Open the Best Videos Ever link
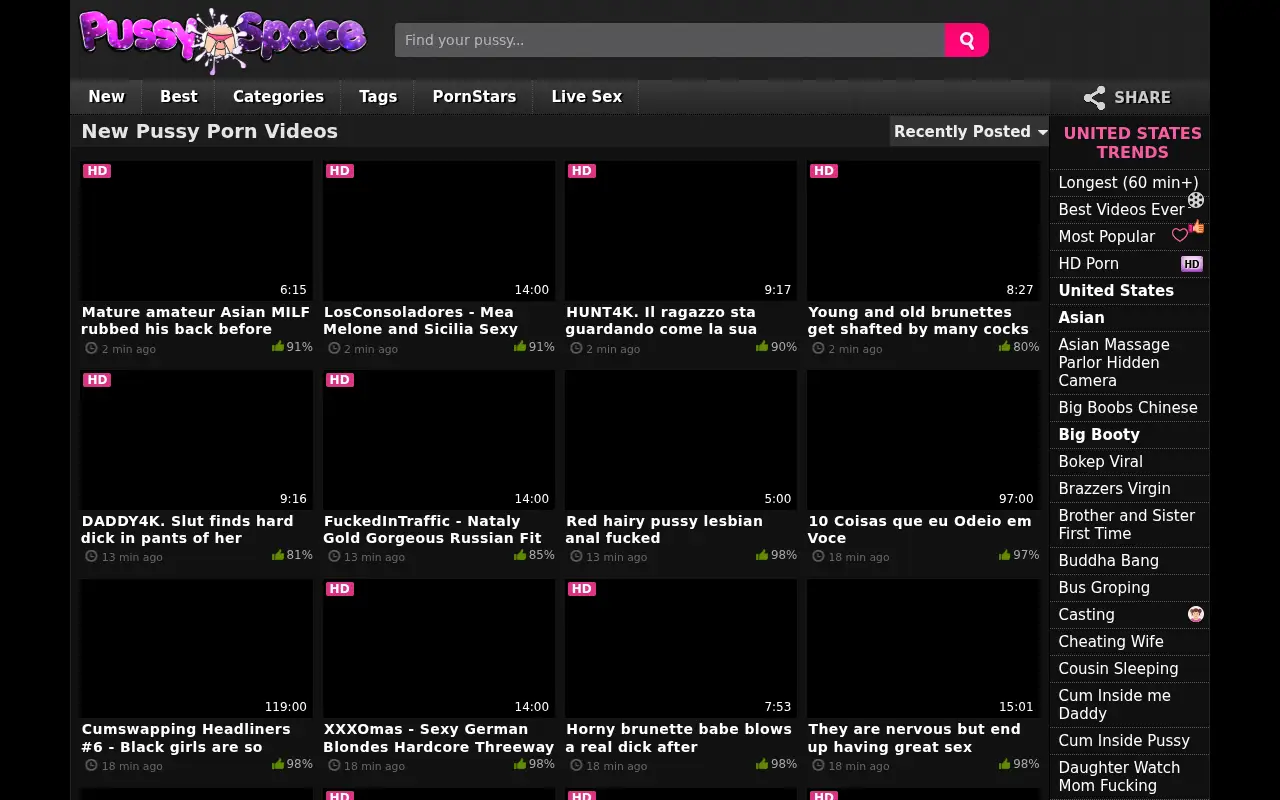The image size is (1280, 800). point(1121,210)
